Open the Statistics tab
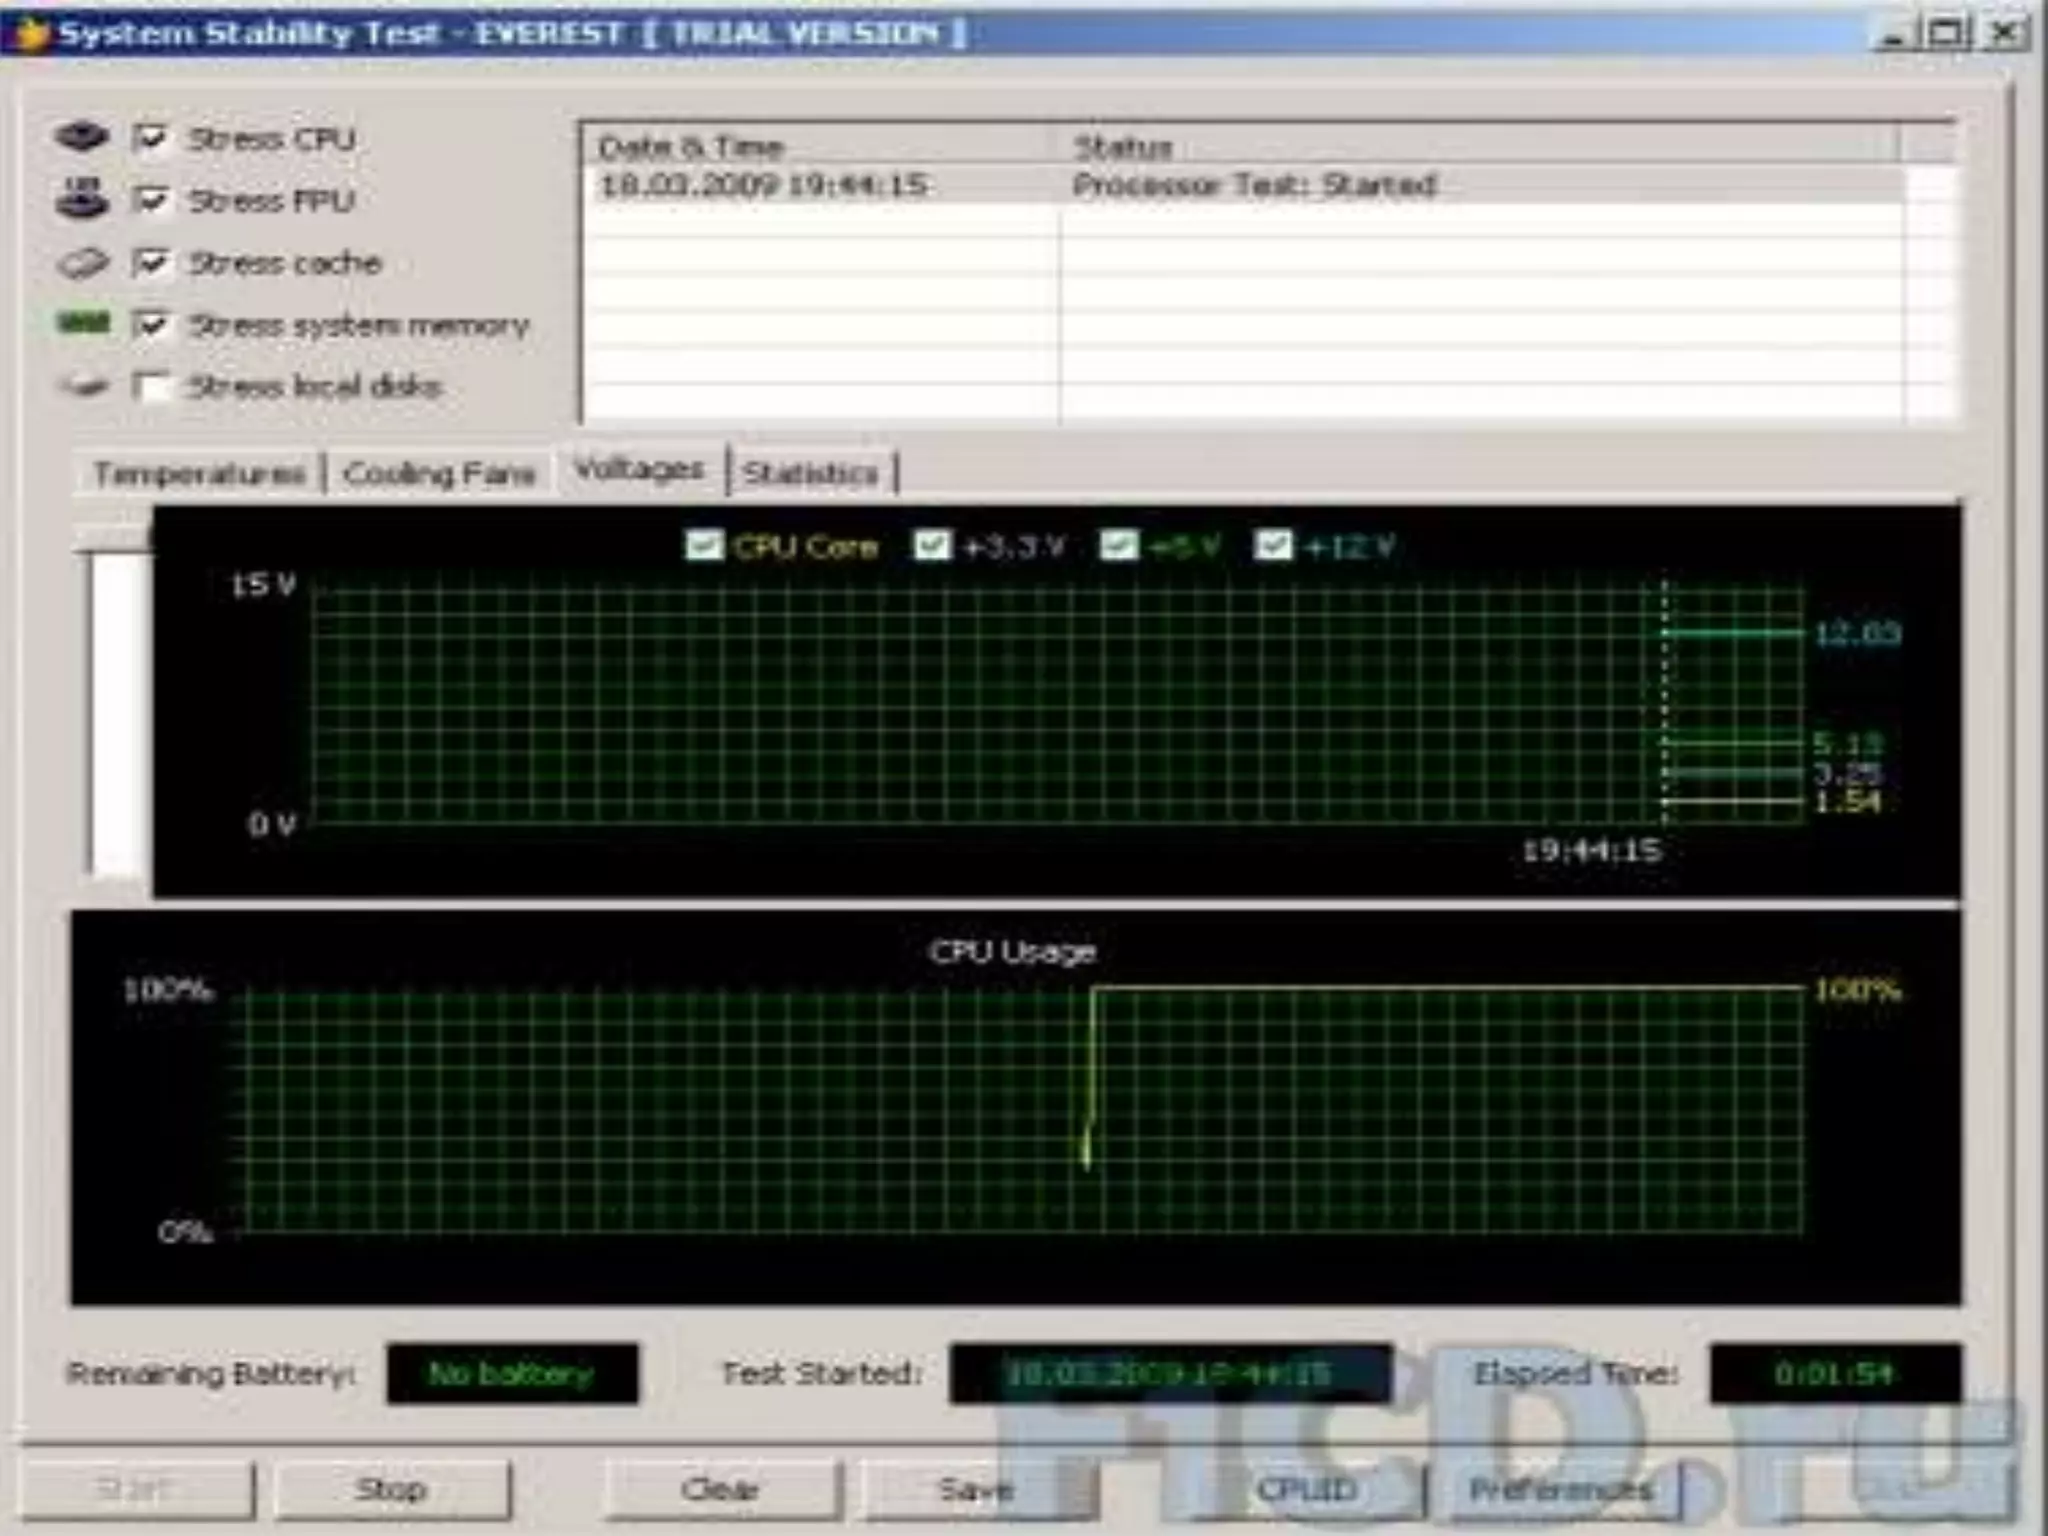 810,473
